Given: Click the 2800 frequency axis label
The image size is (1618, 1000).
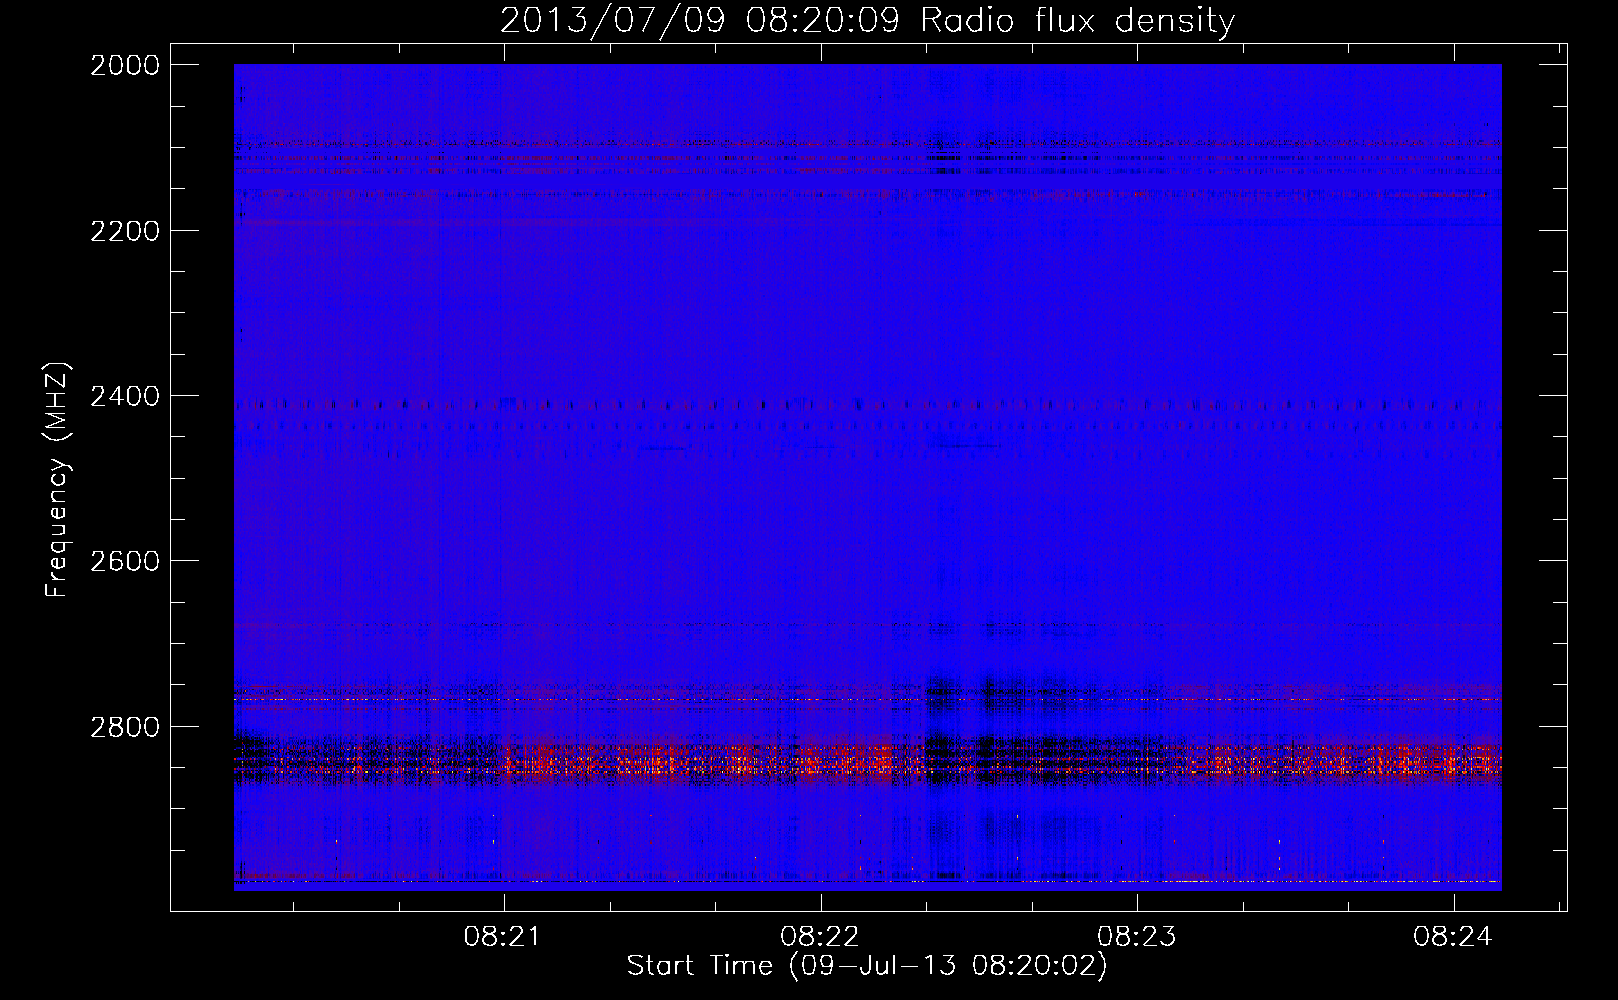Looking at the screenshot, I should pyautogui.click(x=125, y=727).
